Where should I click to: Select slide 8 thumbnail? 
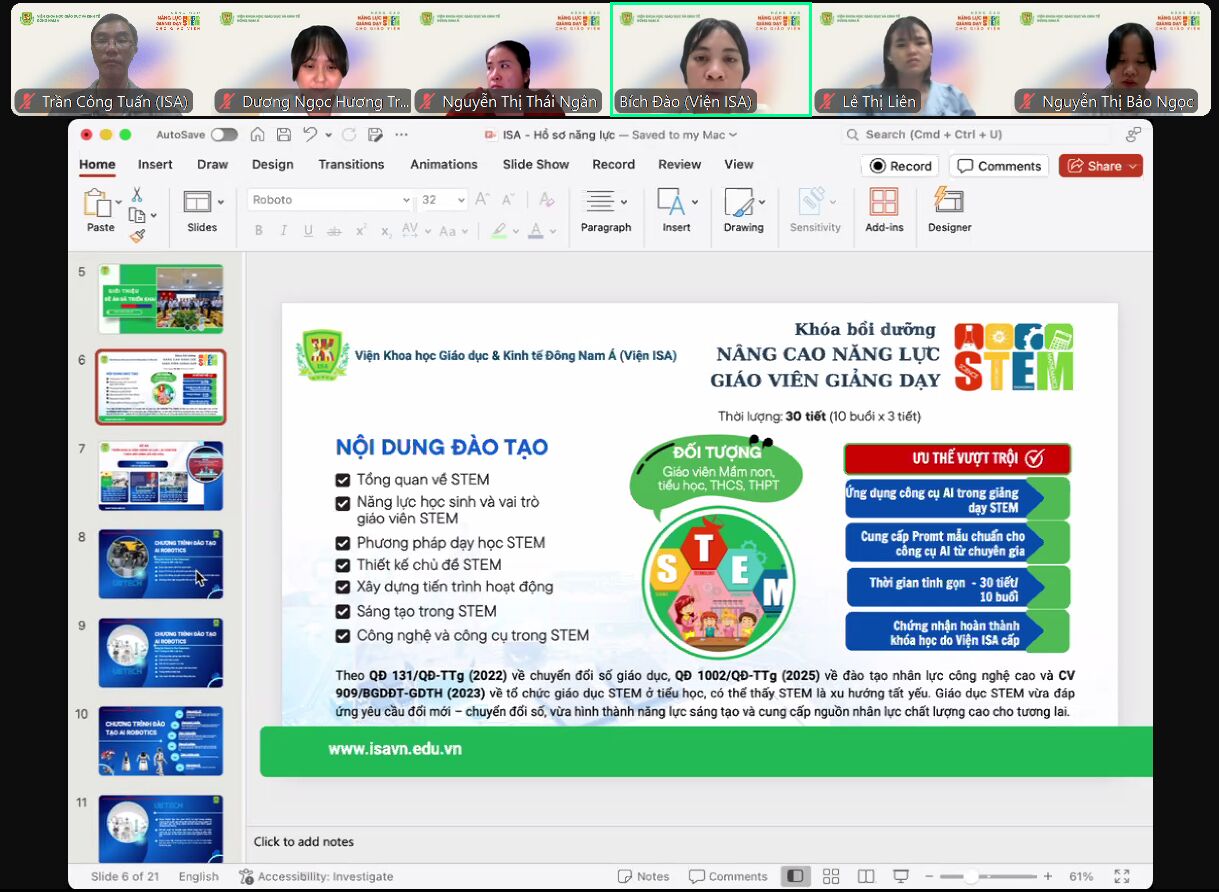[160, 565]
